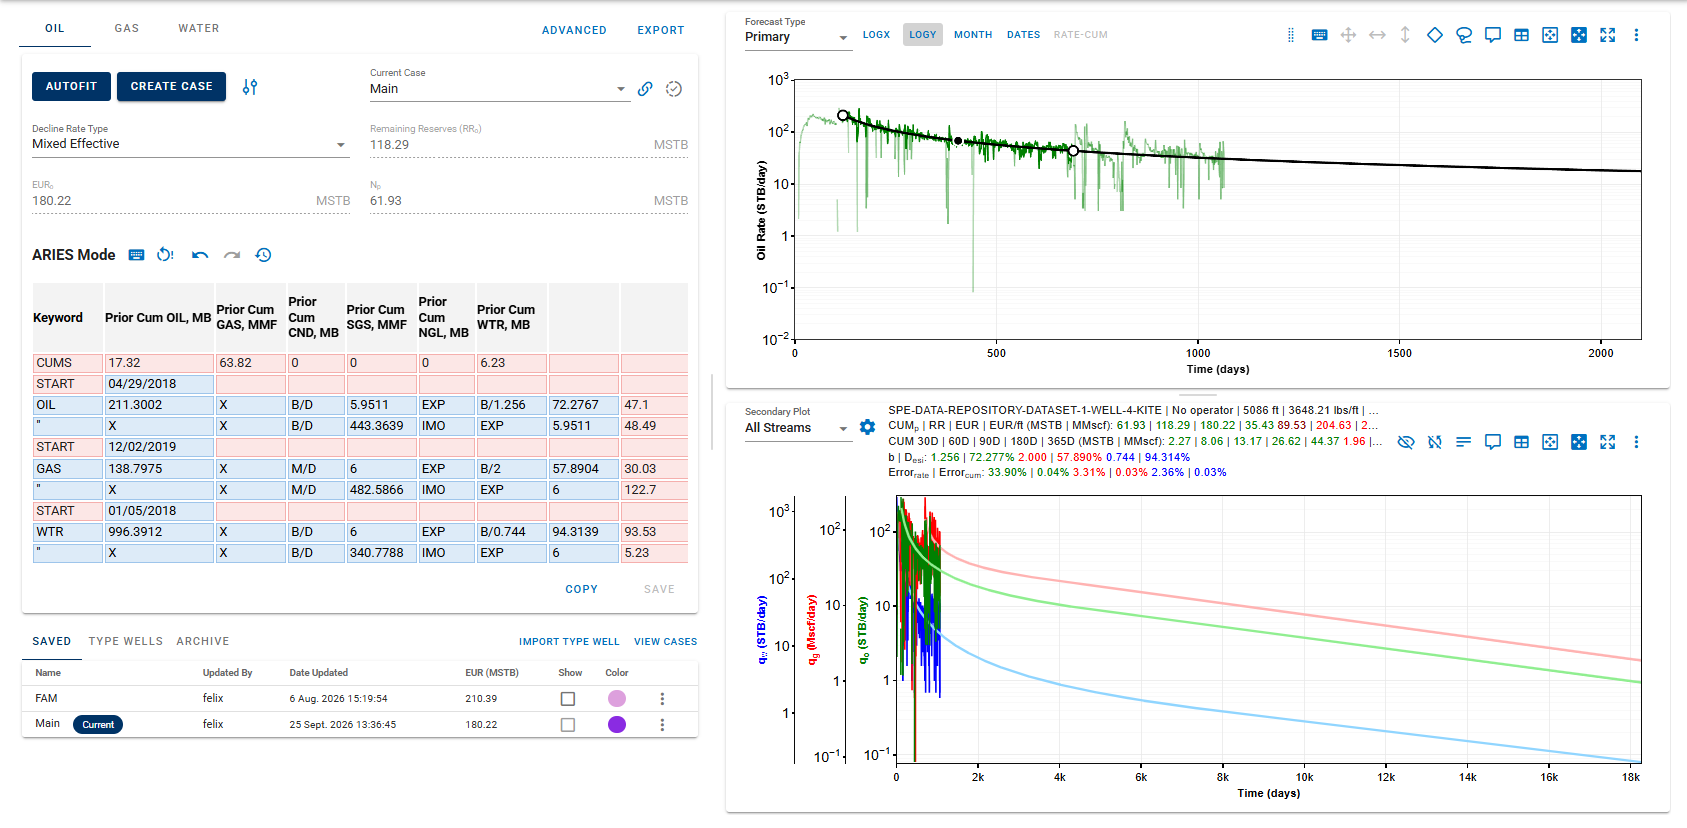Toggle LOGX axis scaling
This screenshot has height=828, width=1687.
tap(876, 35)
